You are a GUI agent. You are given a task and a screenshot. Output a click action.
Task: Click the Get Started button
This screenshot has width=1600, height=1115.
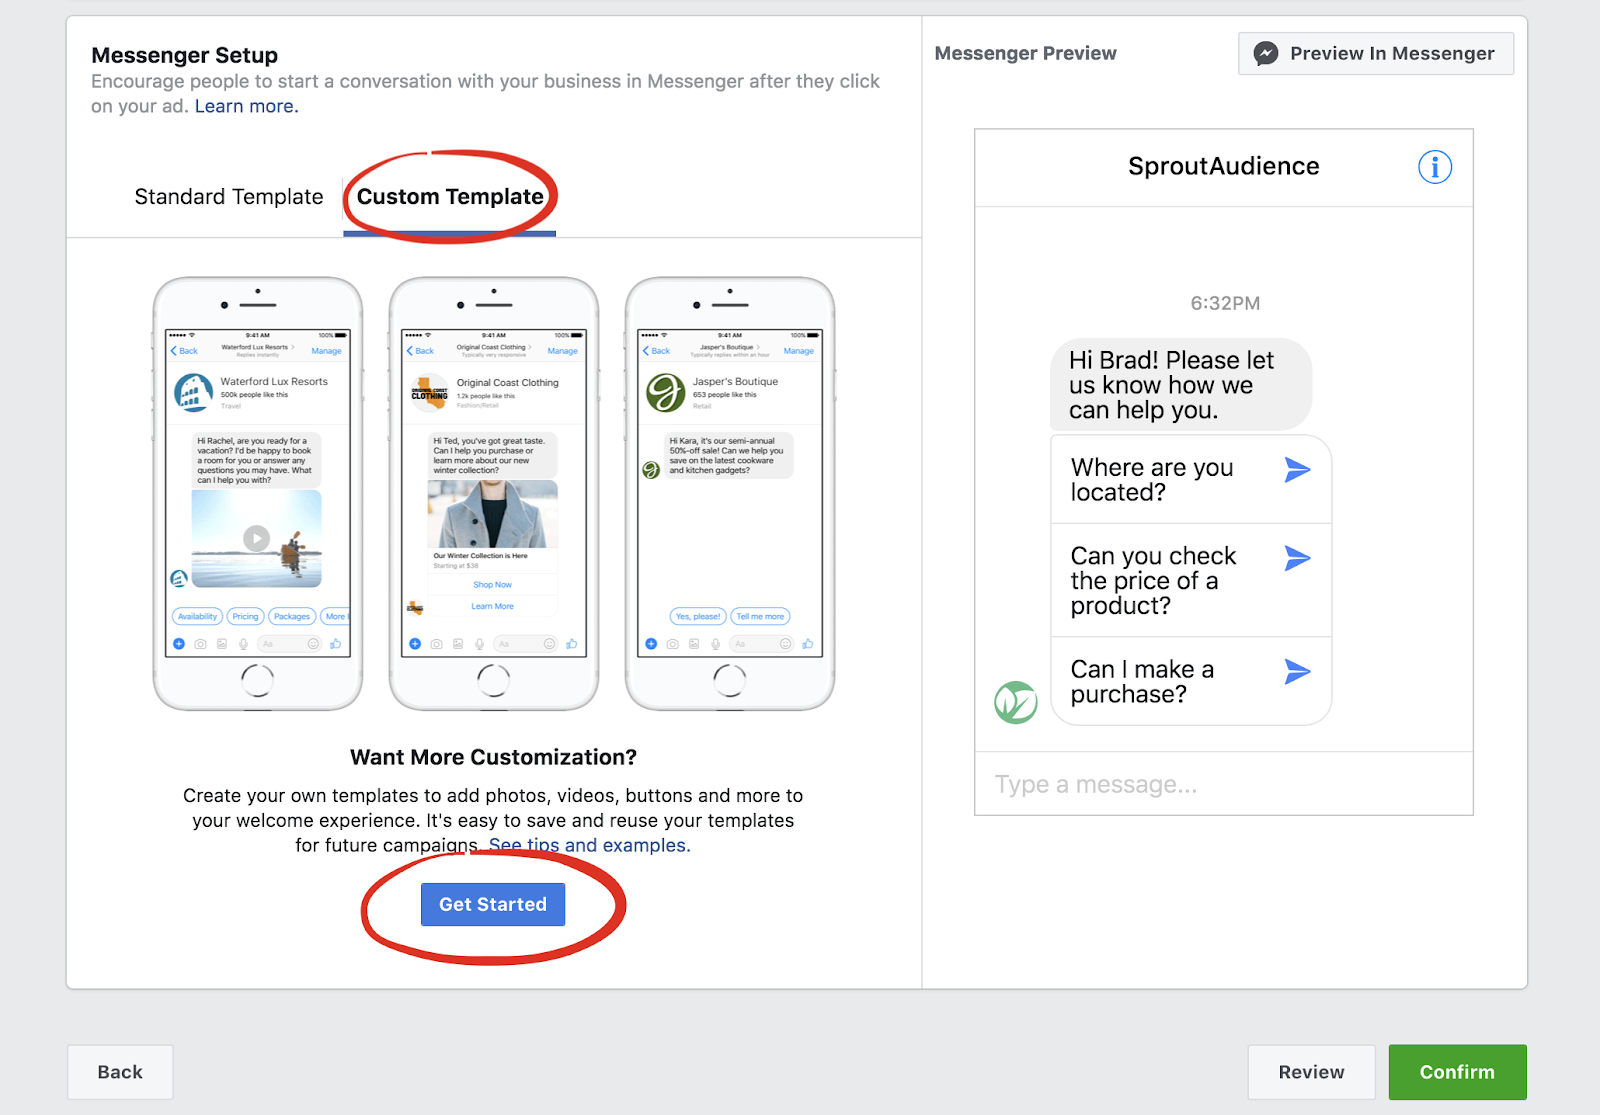click(x=493, y=904)
